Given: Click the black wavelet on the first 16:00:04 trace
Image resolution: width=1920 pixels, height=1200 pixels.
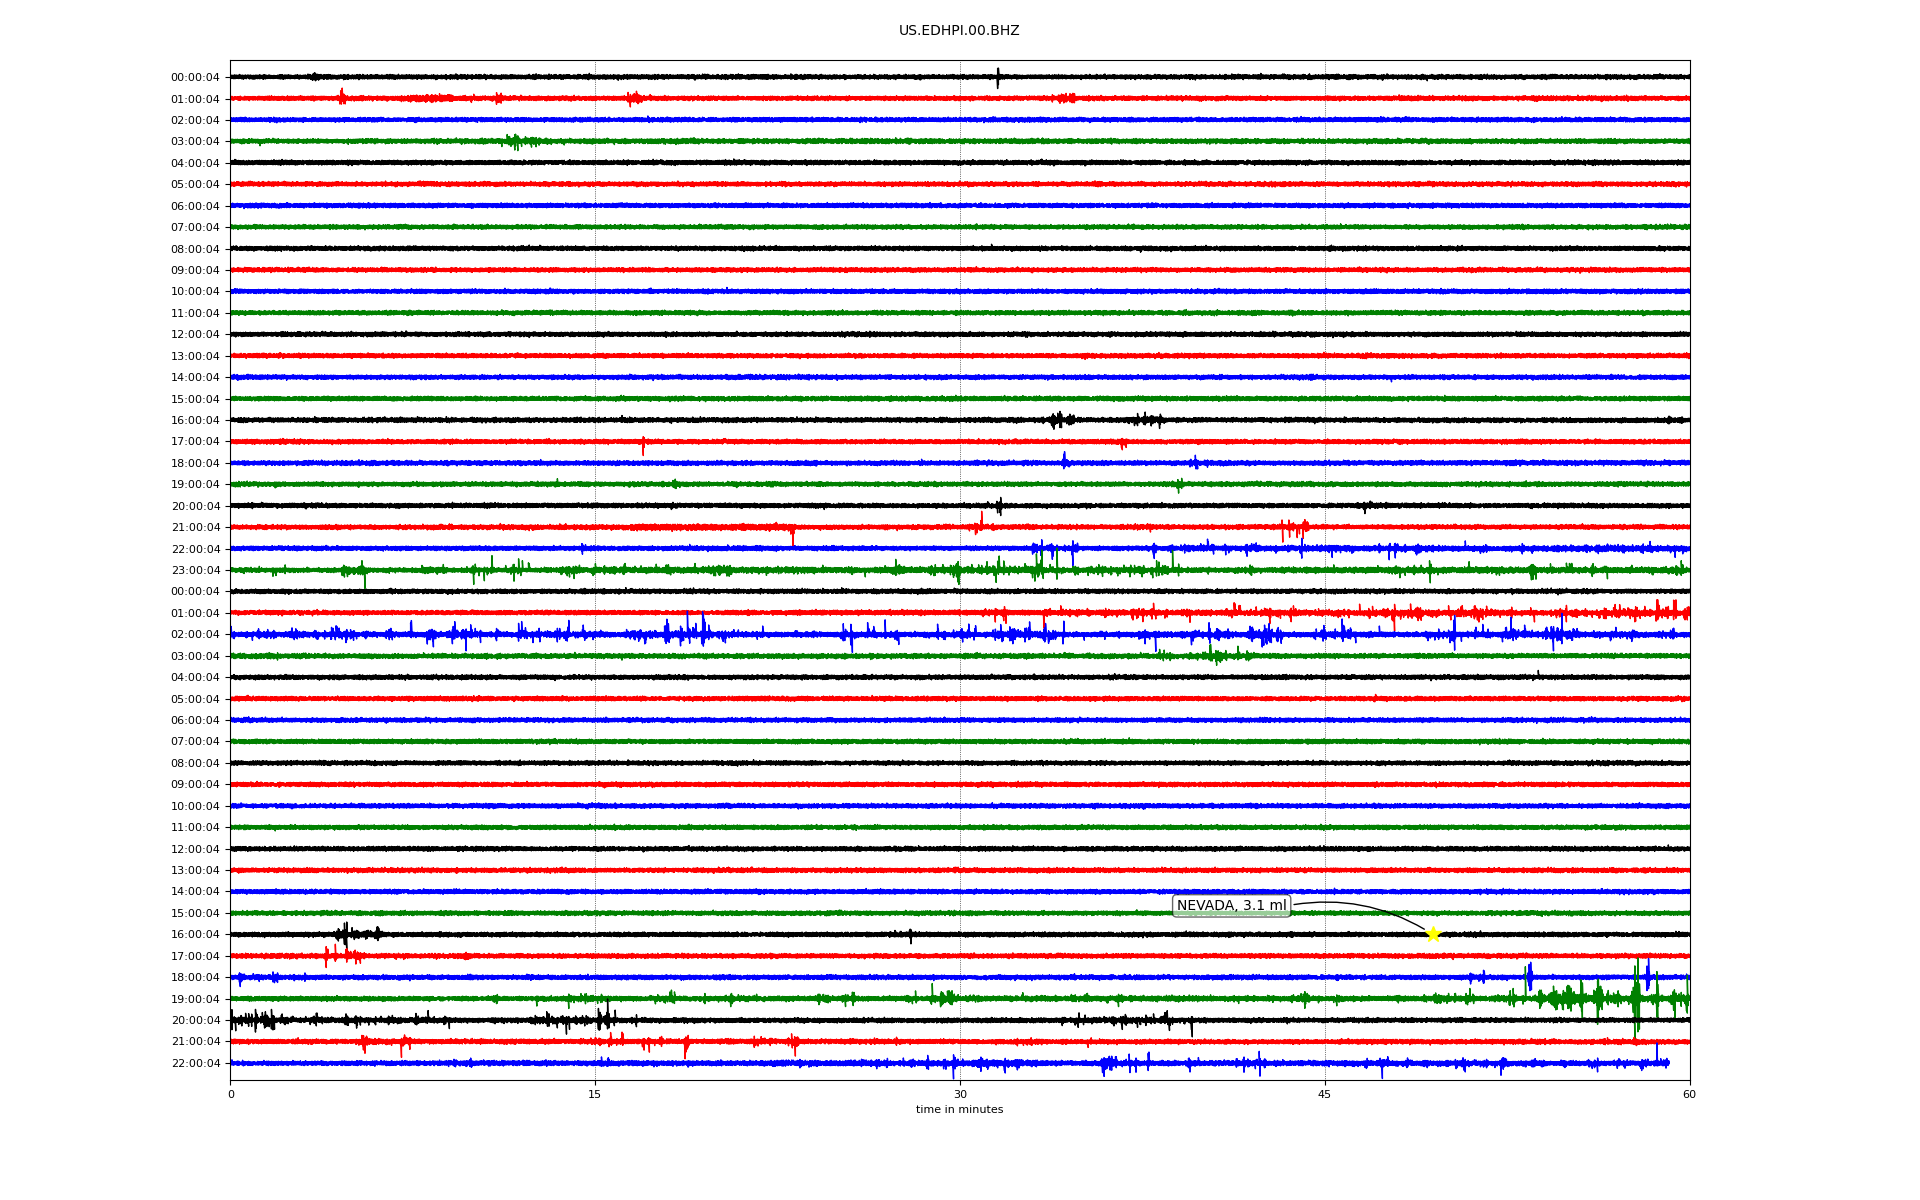Looking at the screenshot, I should point(1058,420).
